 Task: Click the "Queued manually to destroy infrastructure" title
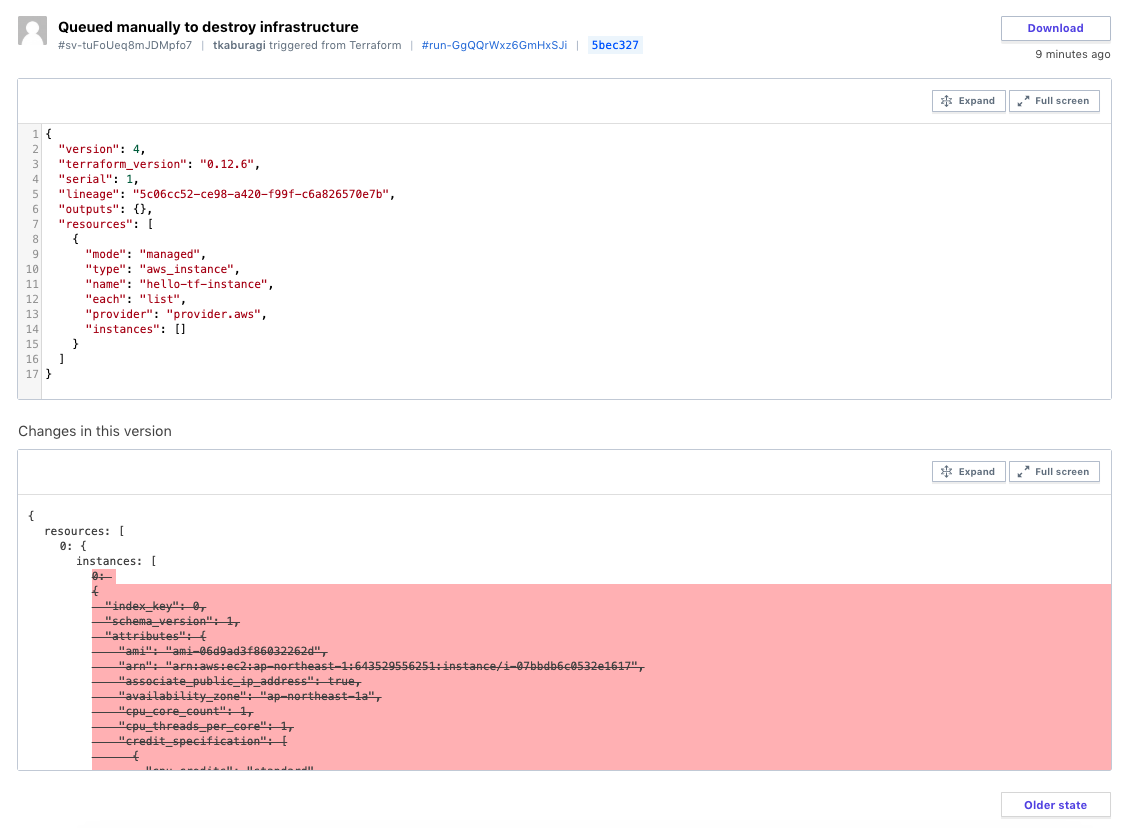tap(208, 27)
